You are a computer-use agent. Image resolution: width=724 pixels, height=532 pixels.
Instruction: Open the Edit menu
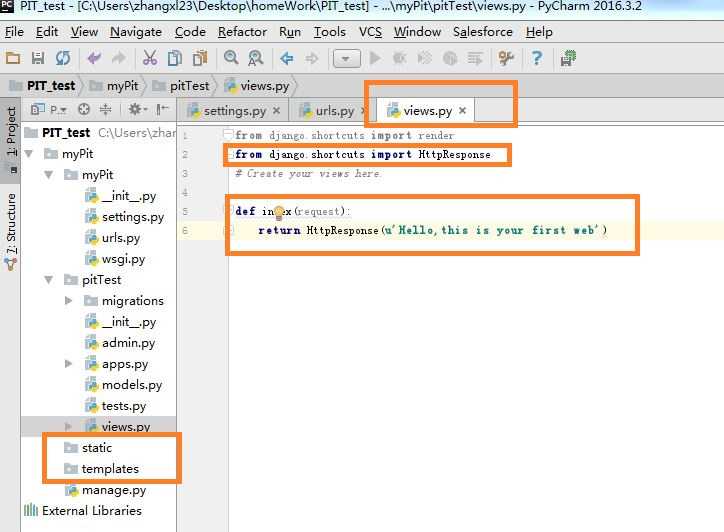click(47, 32)
